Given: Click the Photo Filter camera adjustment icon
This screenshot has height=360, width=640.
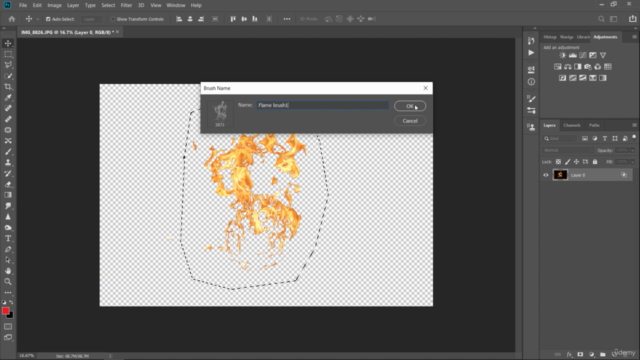Looking at the screenshot, I should pyautogui.click(x=588, y=67).
